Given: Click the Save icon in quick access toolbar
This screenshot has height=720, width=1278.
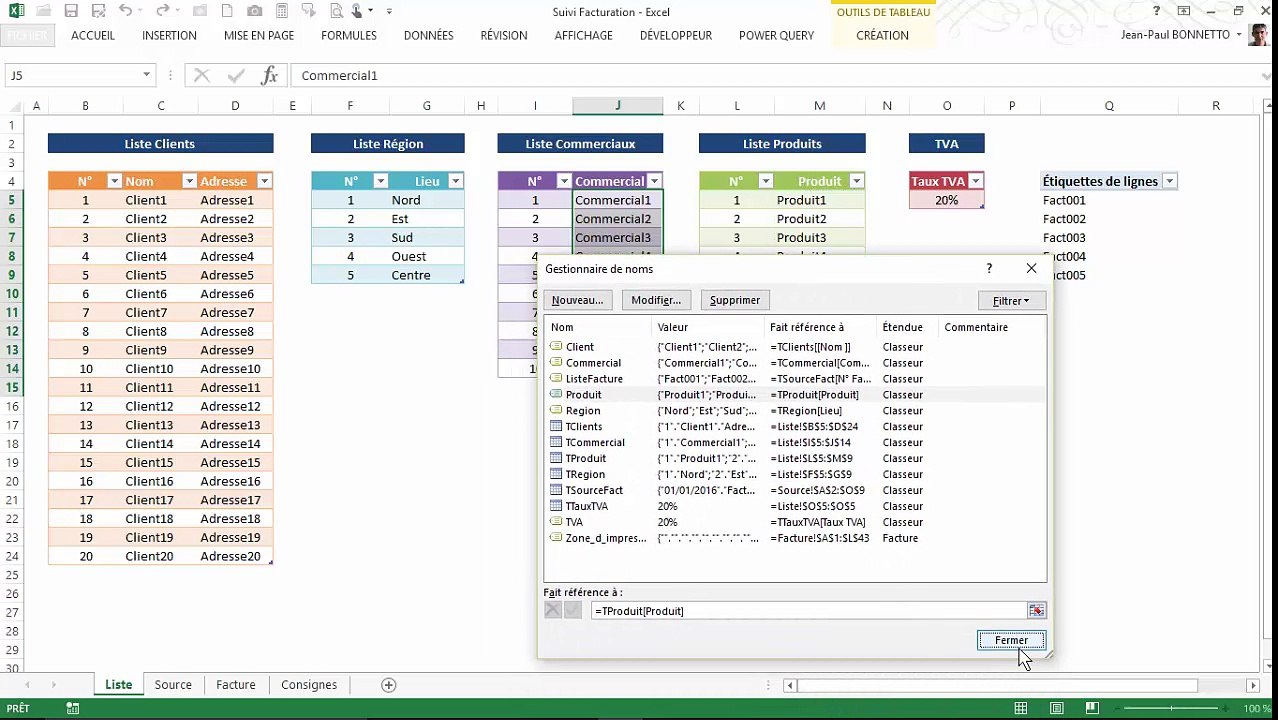Looking at the screenshot, I should pyautogui.click(x=71, y=11).
